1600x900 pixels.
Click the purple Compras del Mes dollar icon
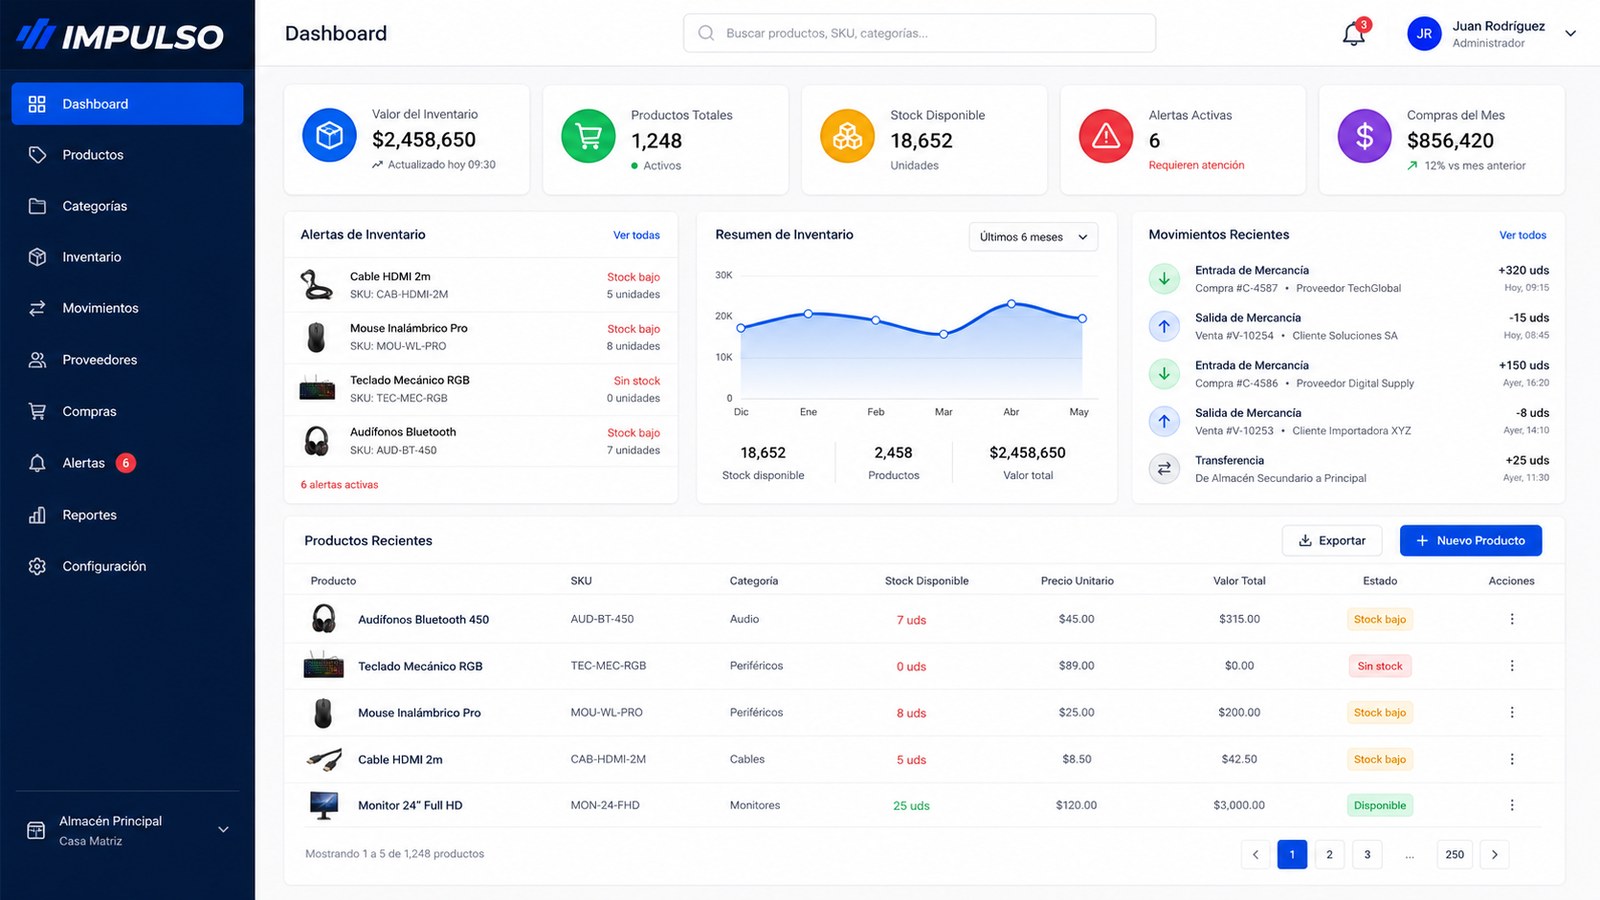coord(1365,135)
